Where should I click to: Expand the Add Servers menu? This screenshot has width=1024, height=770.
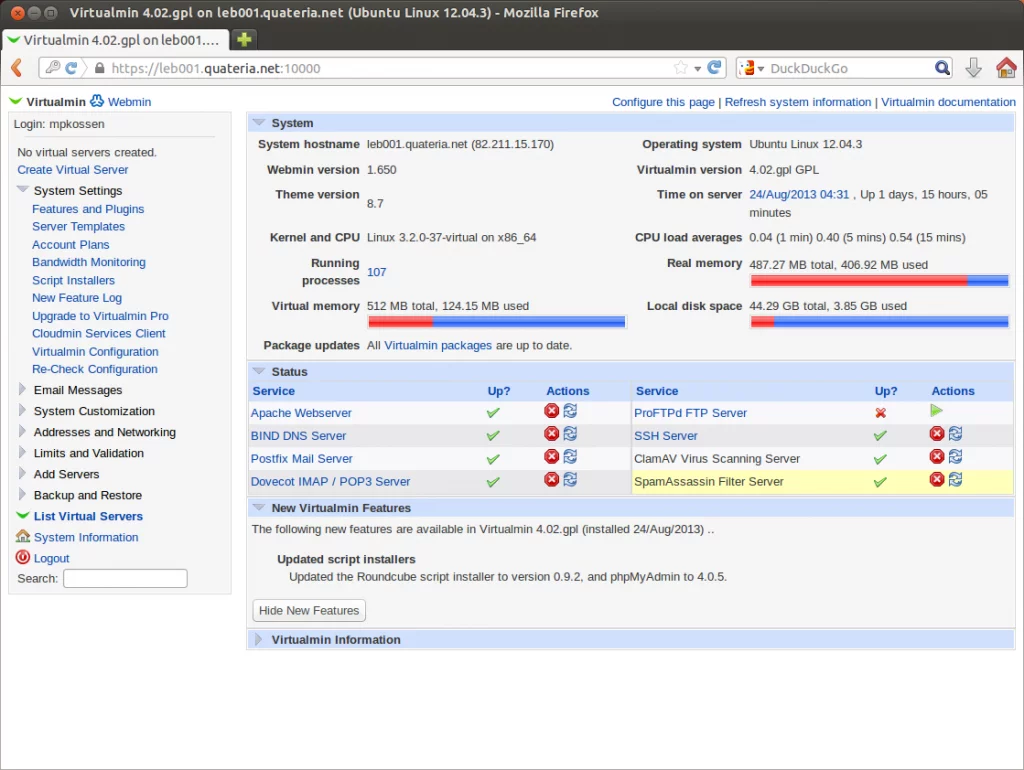(22, 473)
